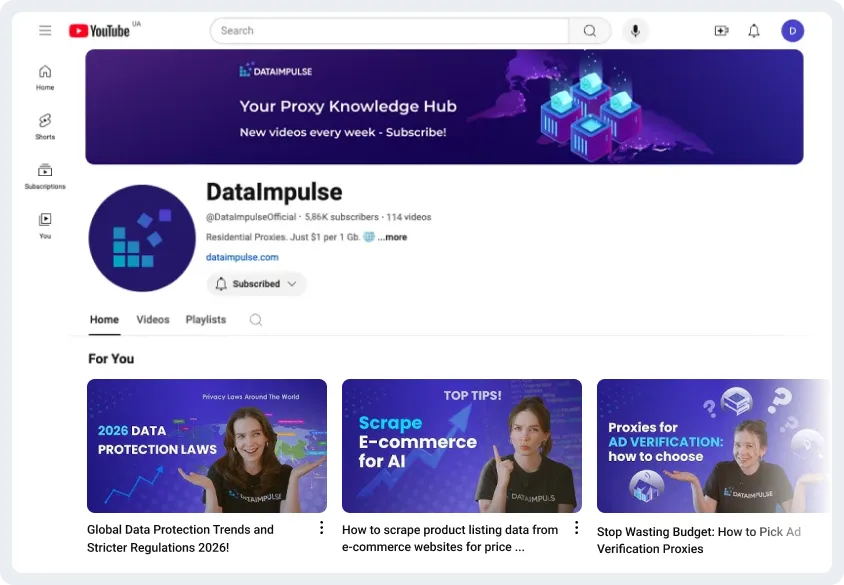844x585 pixels.
Task: Start voice search with microphone icon
Action: point(635,31)
